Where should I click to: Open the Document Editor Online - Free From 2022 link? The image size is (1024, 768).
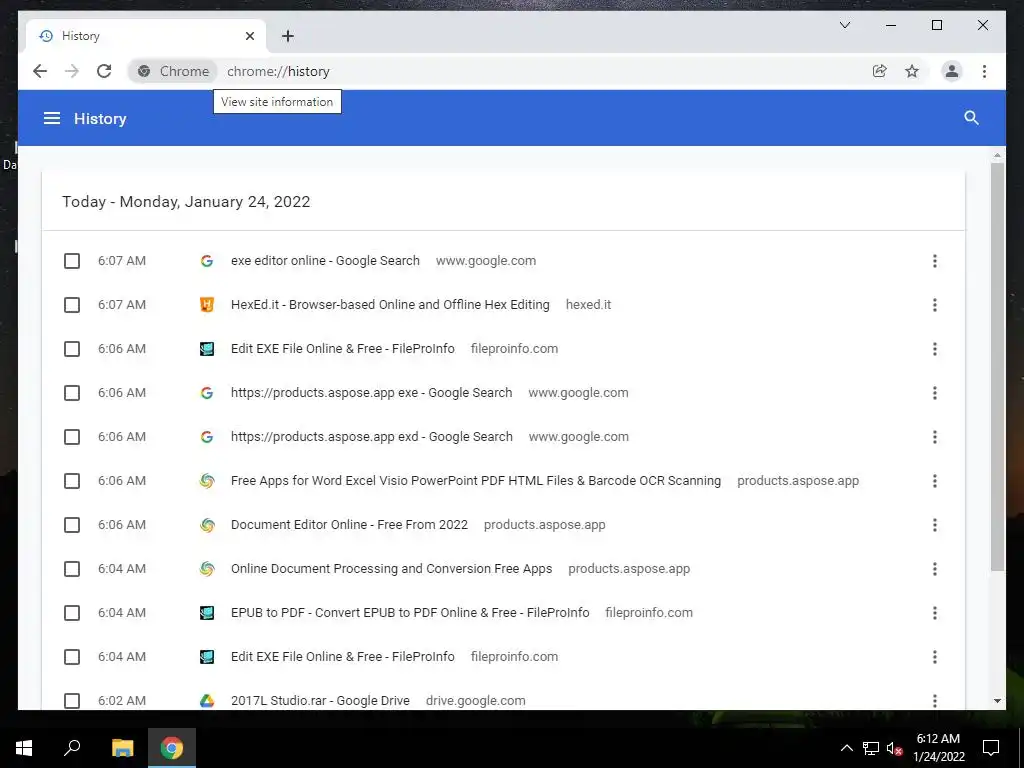[x=349, y=524]
